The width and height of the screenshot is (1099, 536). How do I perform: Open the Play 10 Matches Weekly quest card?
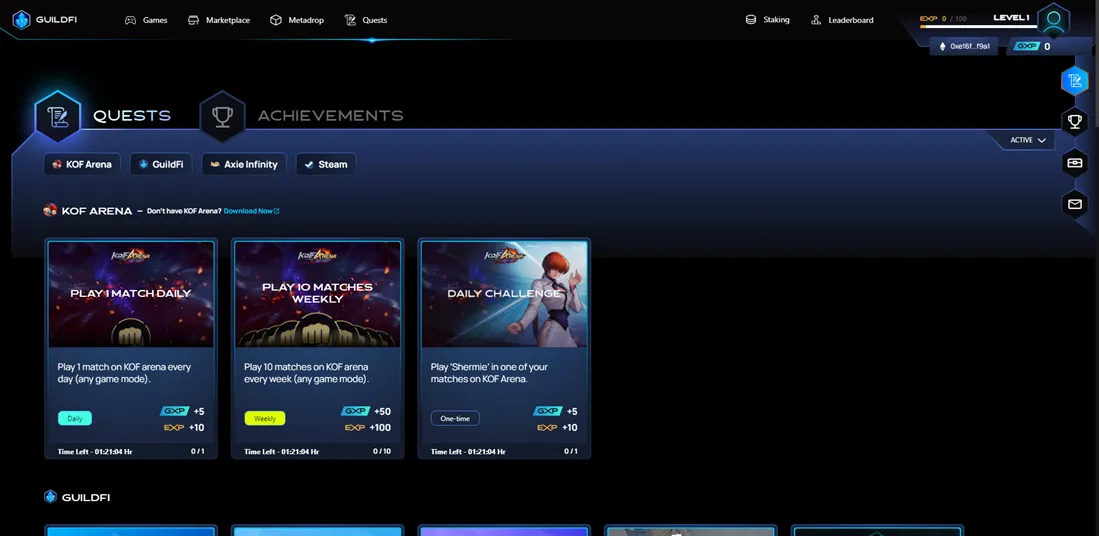(x=318, y=348)
